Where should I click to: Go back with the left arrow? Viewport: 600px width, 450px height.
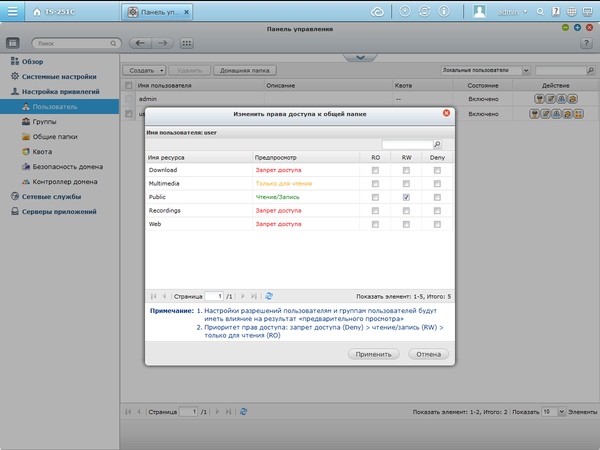coord(140,43)
